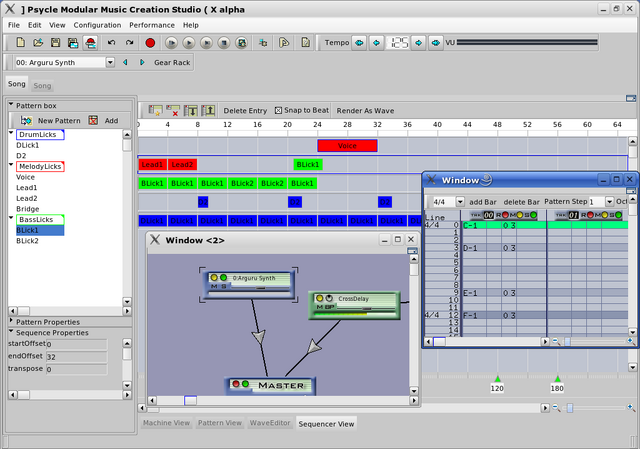Open the 00: Arguru Synth machine dropdown

pos(110,62)
